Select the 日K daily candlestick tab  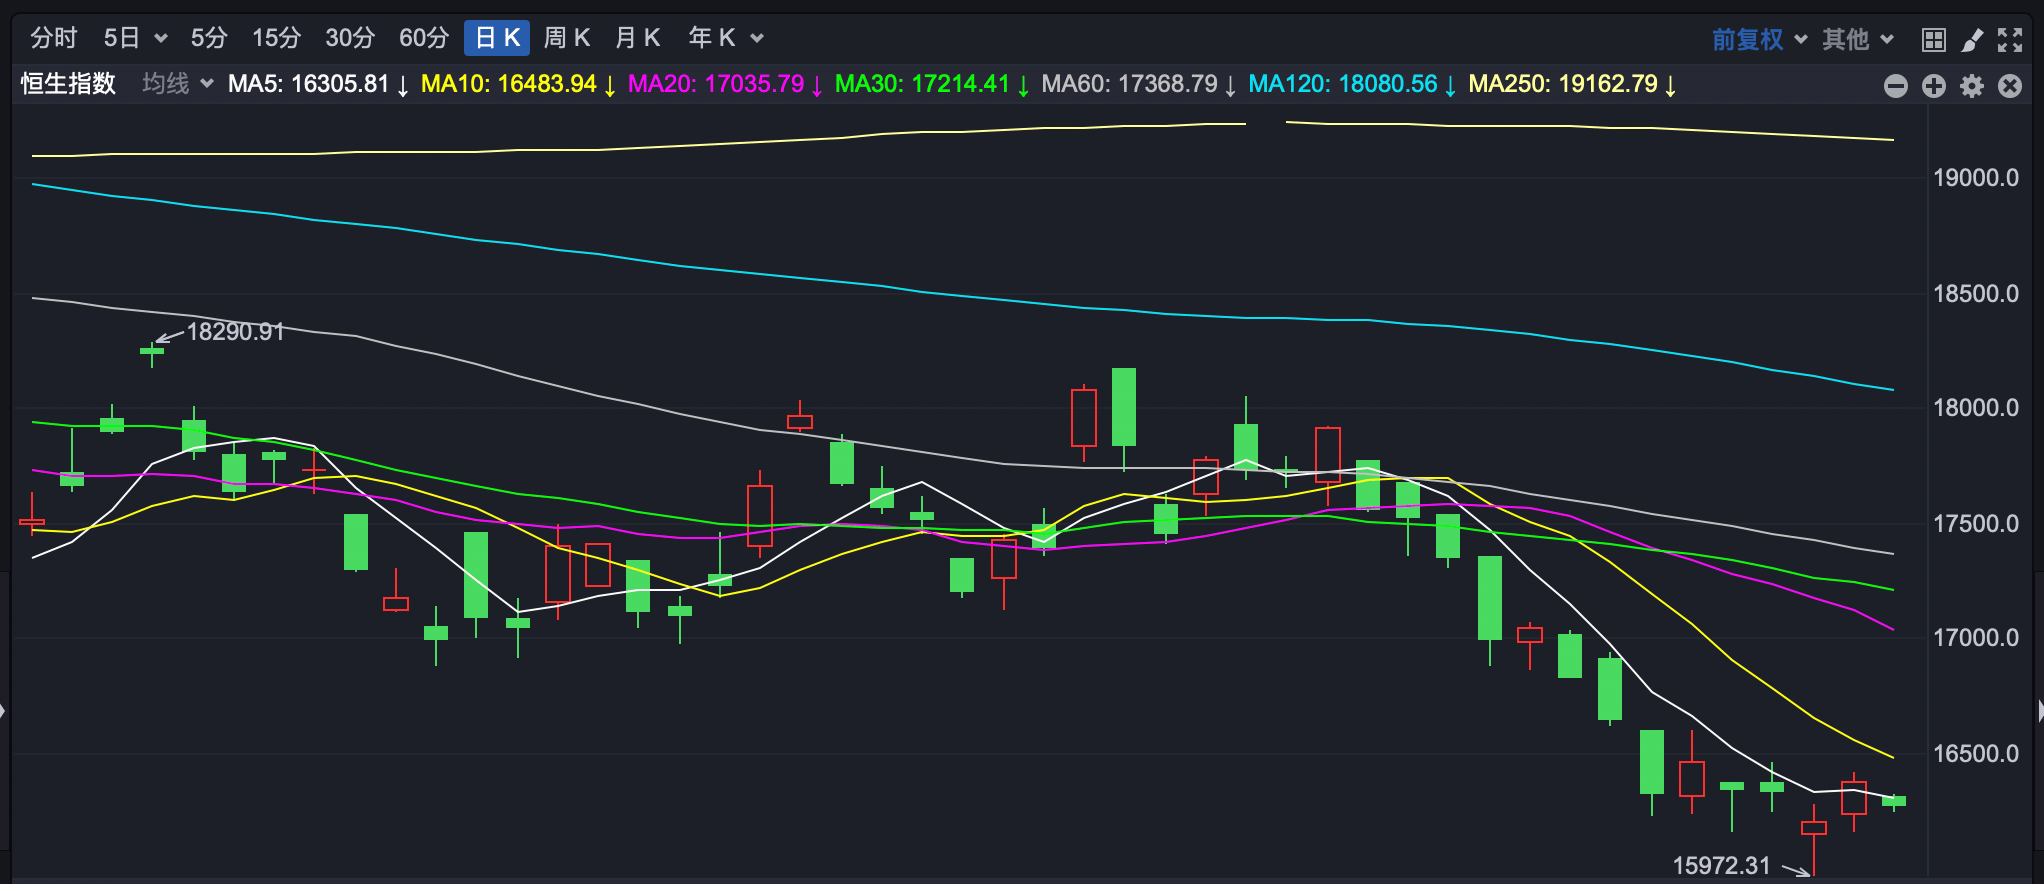497,38
